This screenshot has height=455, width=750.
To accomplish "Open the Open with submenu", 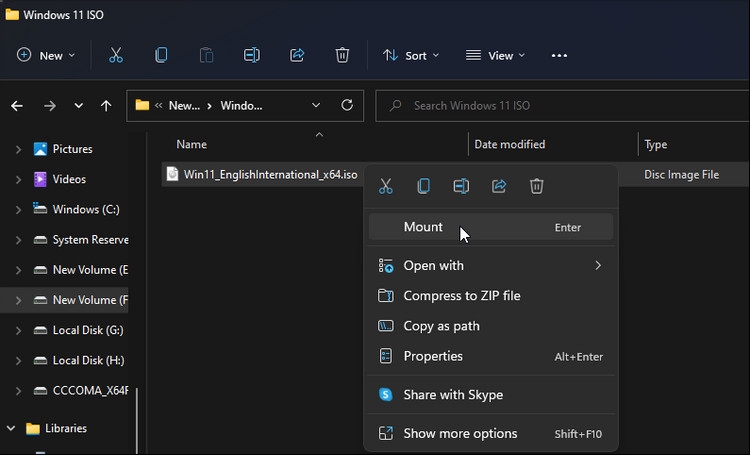I will coord(491,266).
